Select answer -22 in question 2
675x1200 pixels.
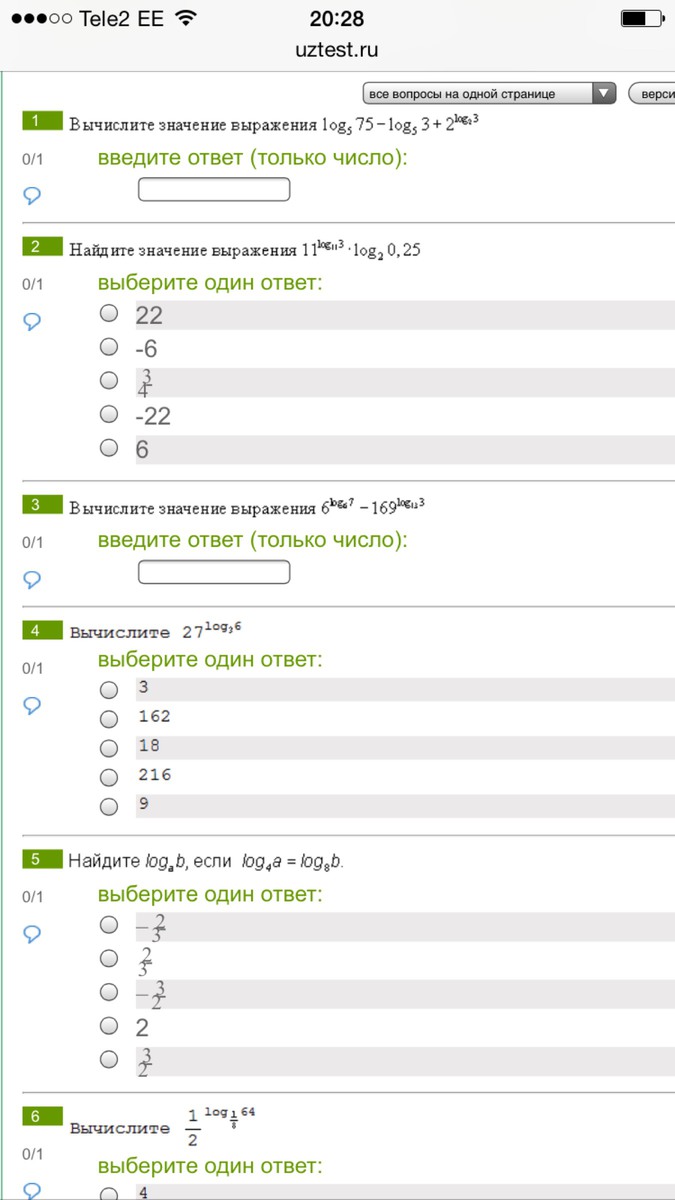click(x=109, y=415)
